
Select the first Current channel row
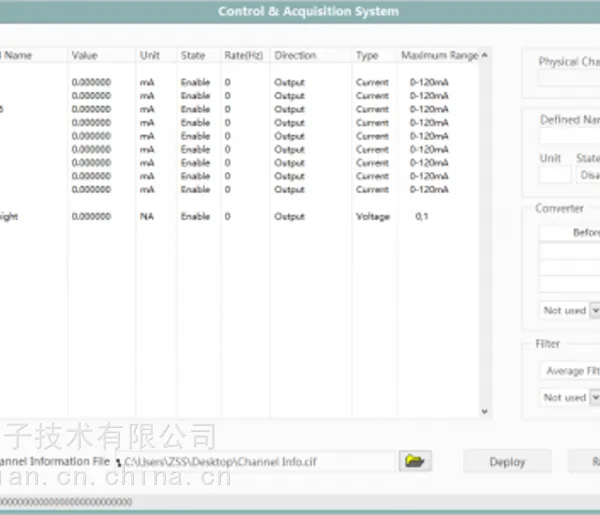click(239, 82)
